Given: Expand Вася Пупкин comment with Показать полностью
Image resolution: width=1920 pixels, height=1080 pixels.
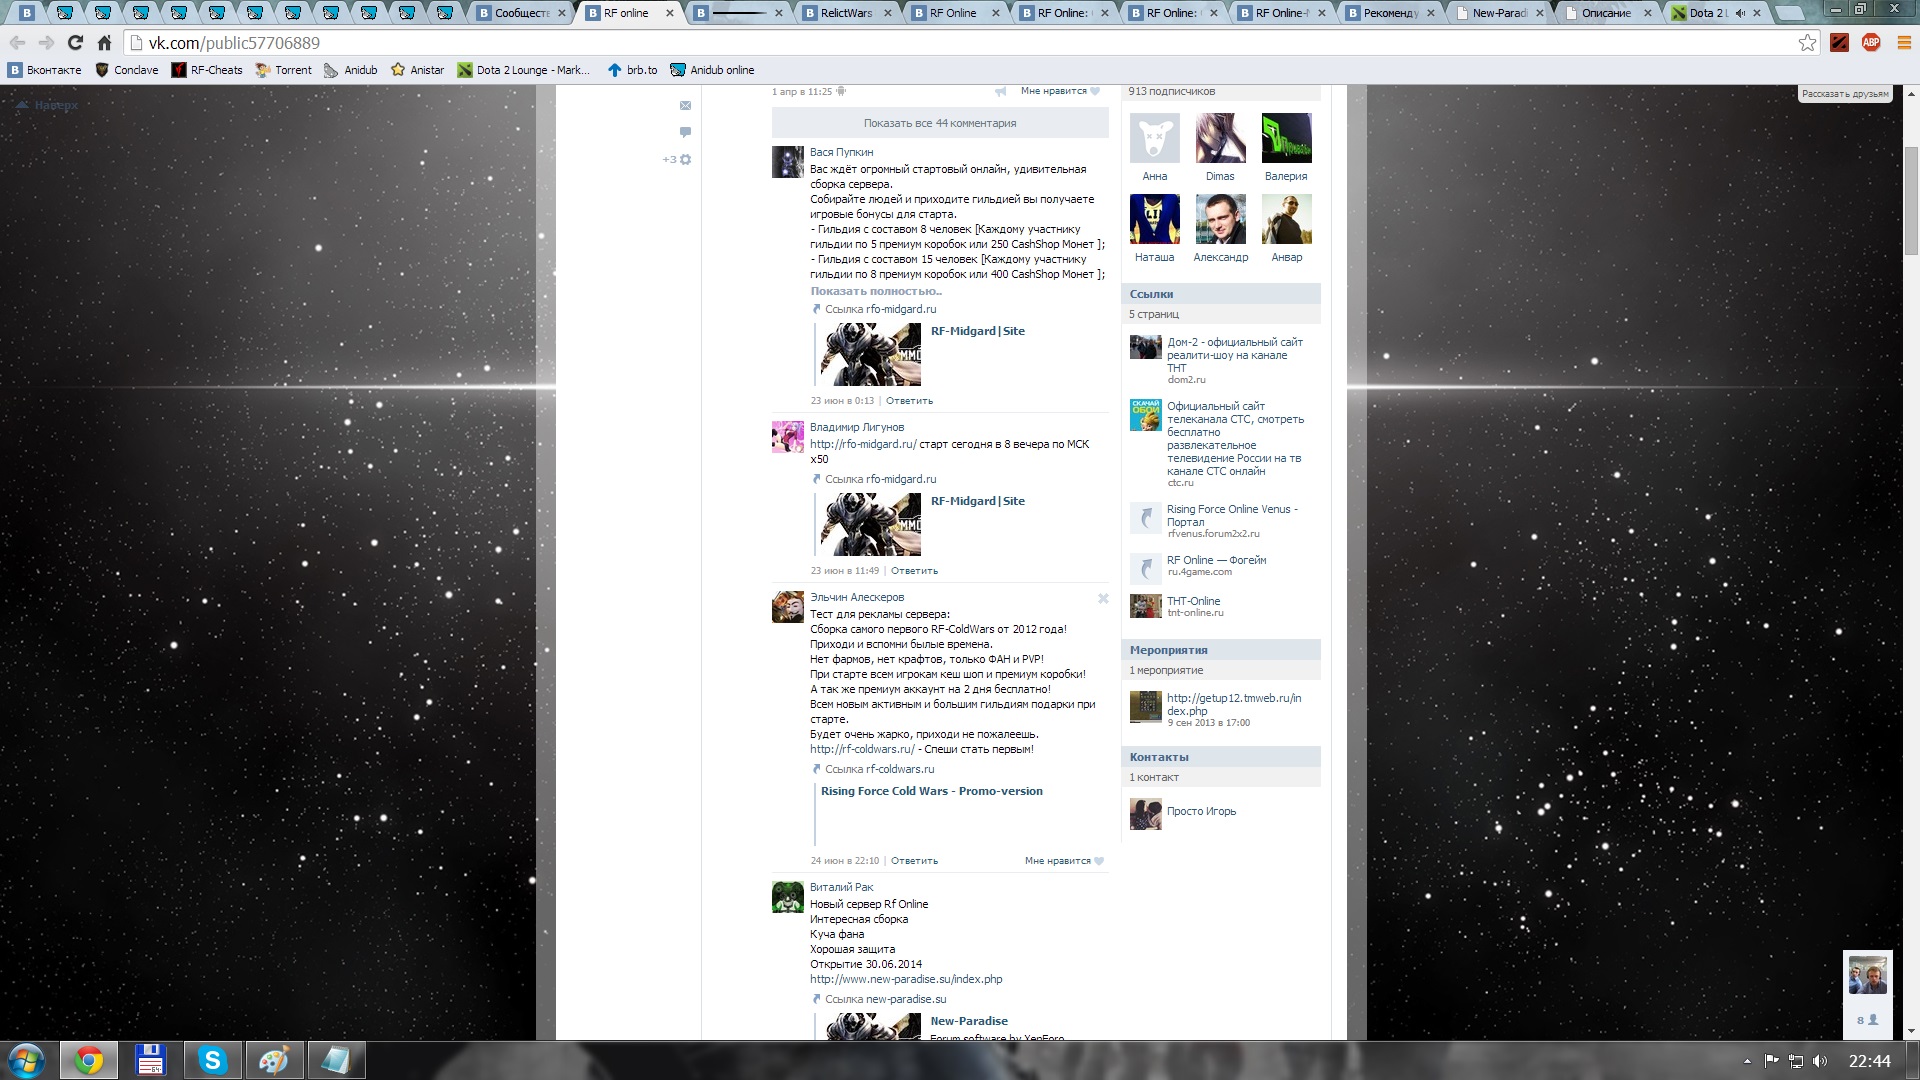Looking at the screenshot, I should coord(876,292).
